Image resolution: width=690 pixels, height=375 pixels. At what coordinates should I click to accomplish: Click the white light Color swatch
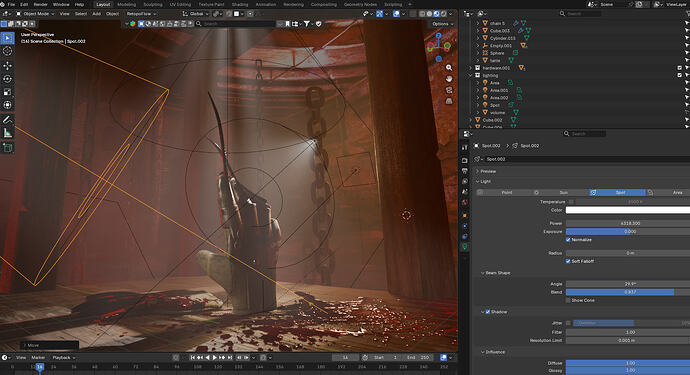click(x=628, y=210)
